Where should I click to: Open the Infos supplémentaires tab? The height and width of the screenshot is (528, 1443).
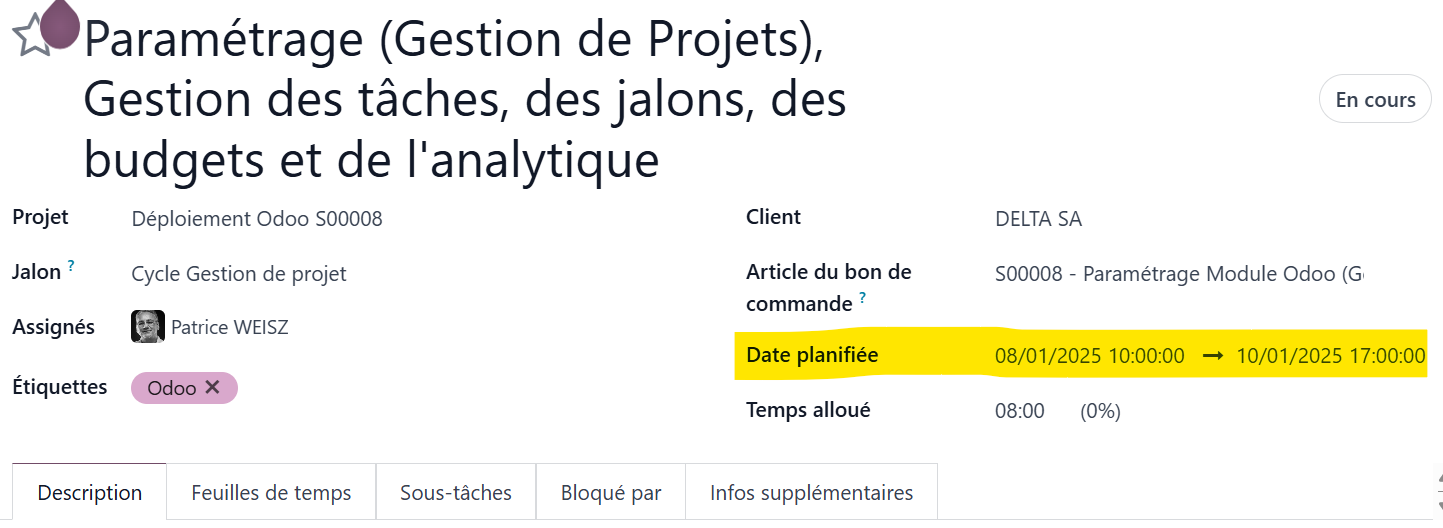click(811, 492)
